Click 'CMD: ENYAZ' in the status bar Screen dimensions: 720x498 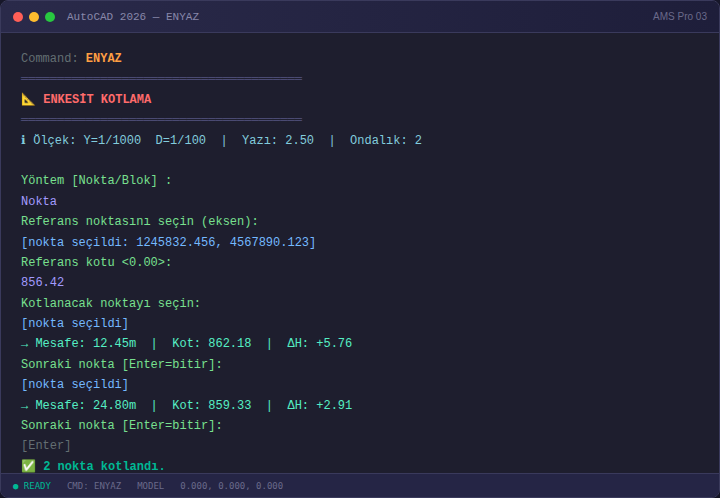point(94,486)
